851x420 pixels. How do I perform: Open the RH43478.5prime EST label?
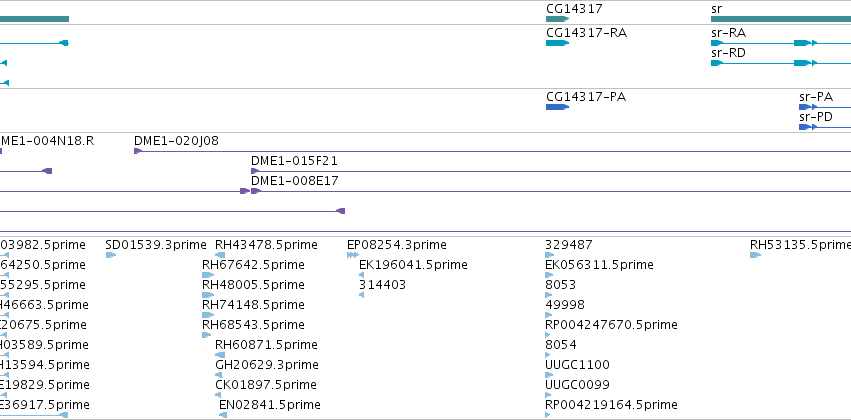266,245
